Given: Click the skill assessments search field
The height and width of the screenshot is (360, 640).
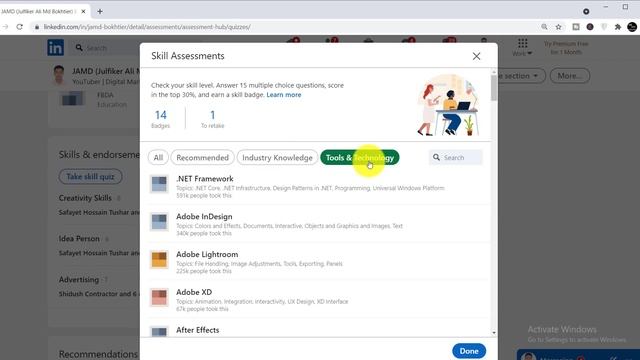Looking at the screenshot, I should click(x=456, y=158).
